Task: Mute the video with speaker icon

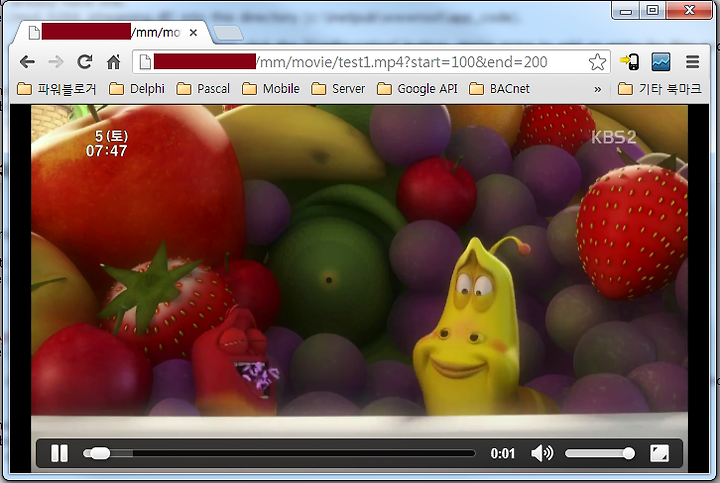Action: [x=542, y=453]
